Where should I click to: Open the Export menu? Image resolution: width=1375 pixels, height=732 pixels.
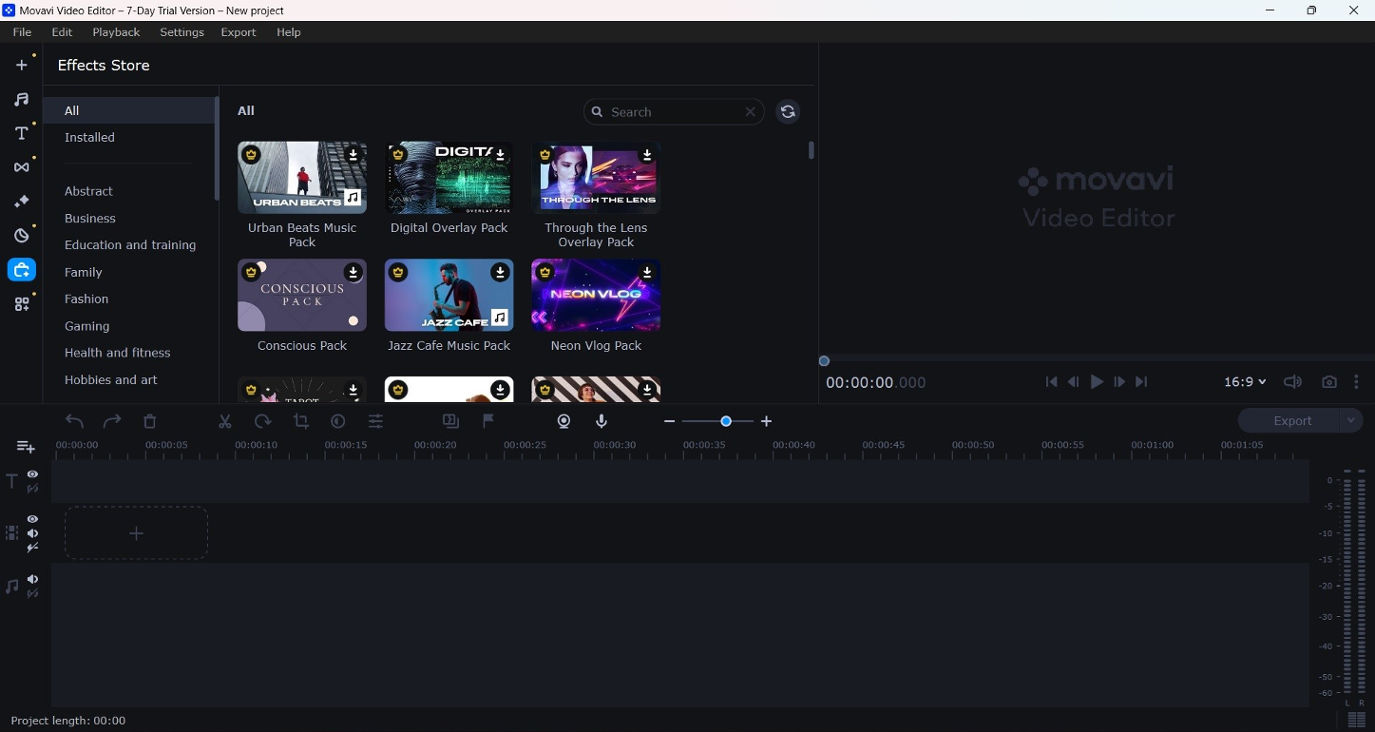[239, 32]
